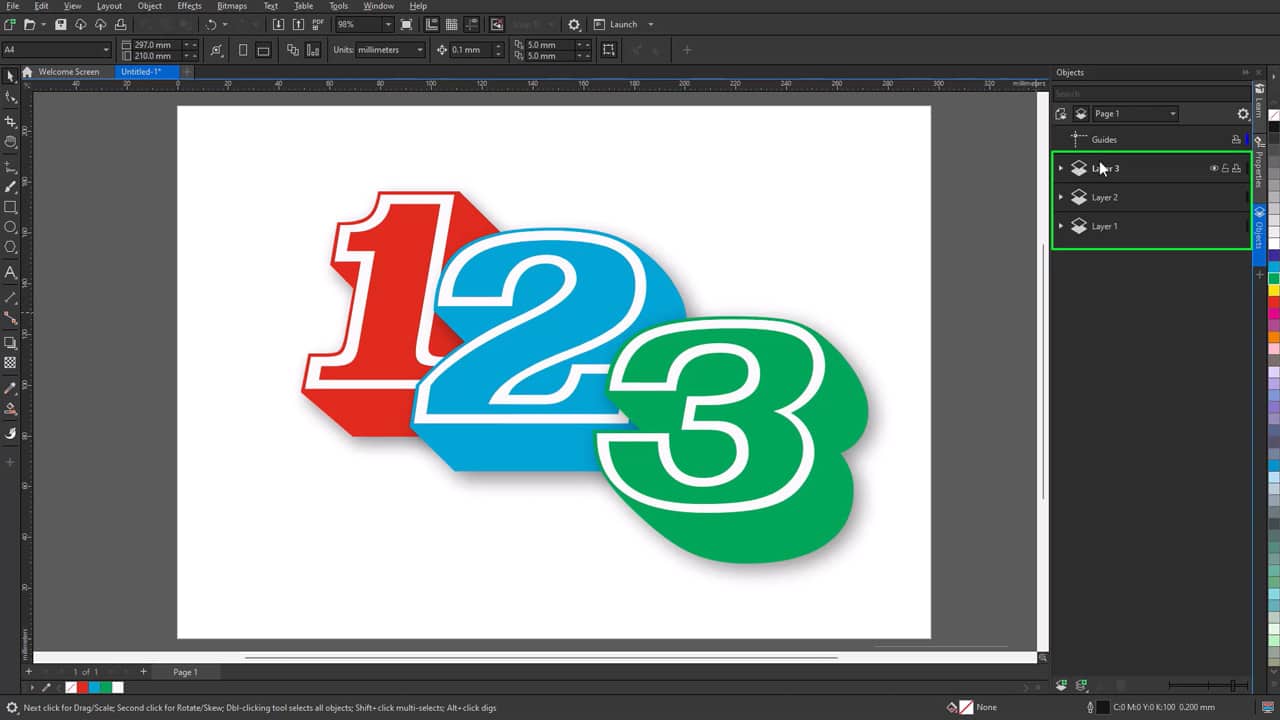The width and height of the screenshot is (1280, 720).
Task: Click the red swatch in document palette
Action: pos(82,688)
